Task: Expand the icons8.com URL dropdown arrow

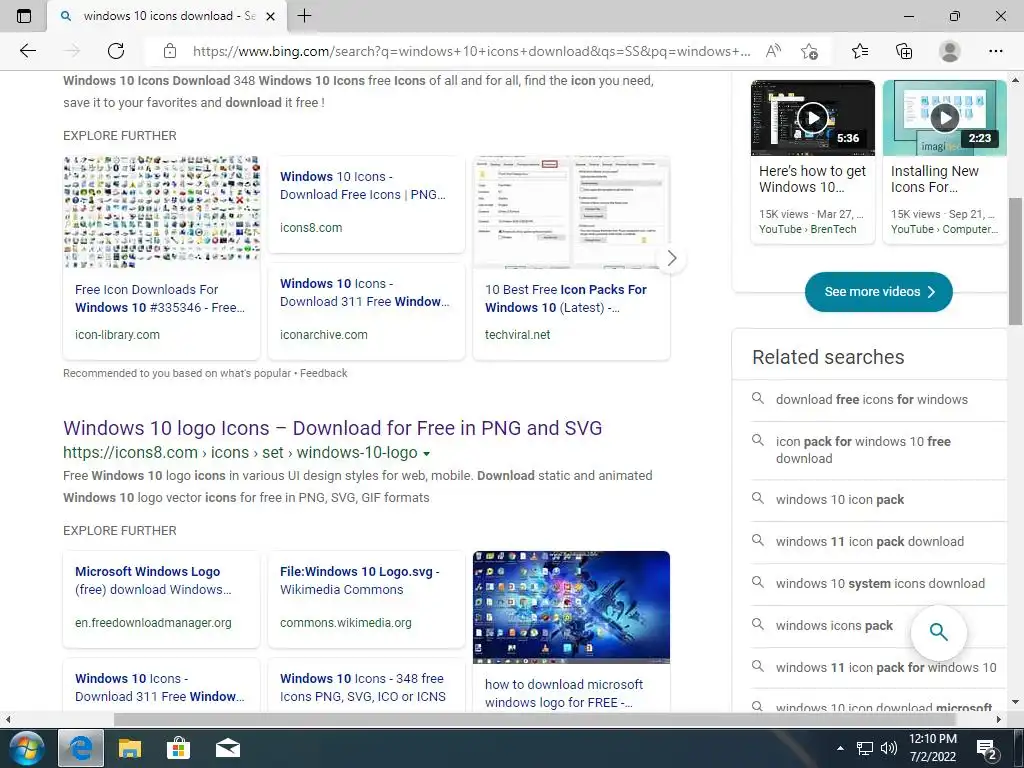Action: coord(426,453)
